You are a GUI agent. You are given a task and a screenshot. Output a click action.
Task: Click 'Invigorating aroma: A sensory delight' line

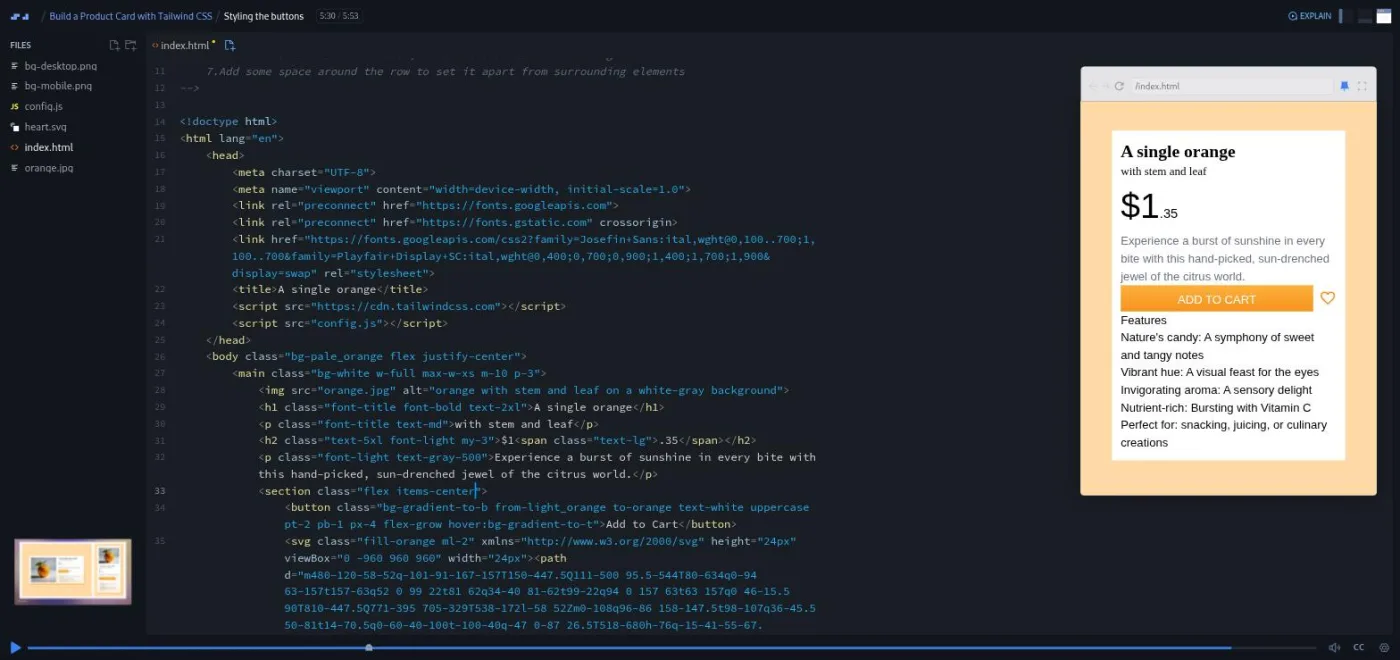coord(1216,390)
